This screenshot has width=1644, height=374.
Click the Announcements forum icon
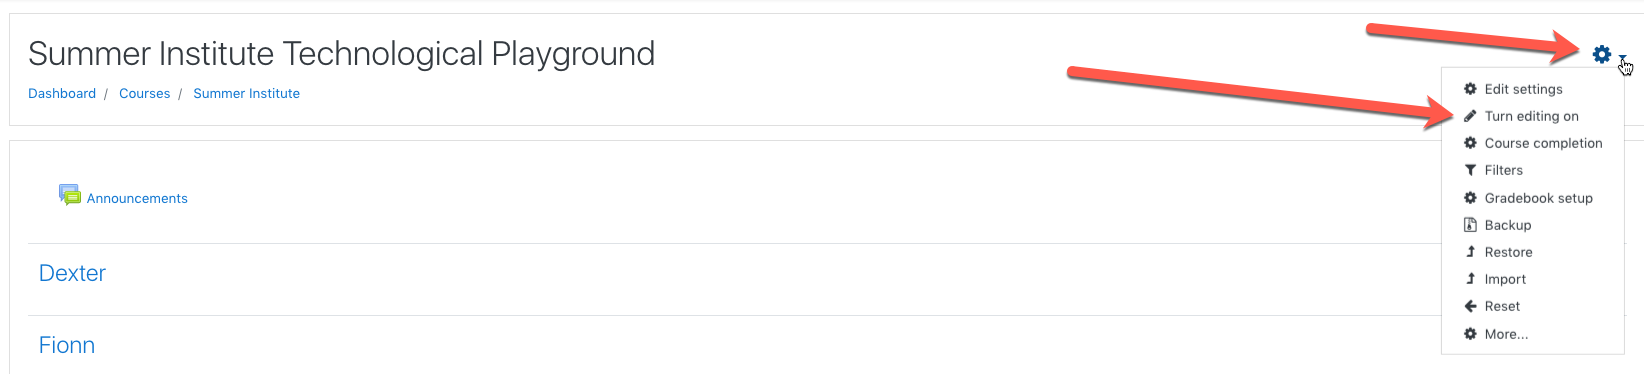pyautogui.click(x=70, y=195)
